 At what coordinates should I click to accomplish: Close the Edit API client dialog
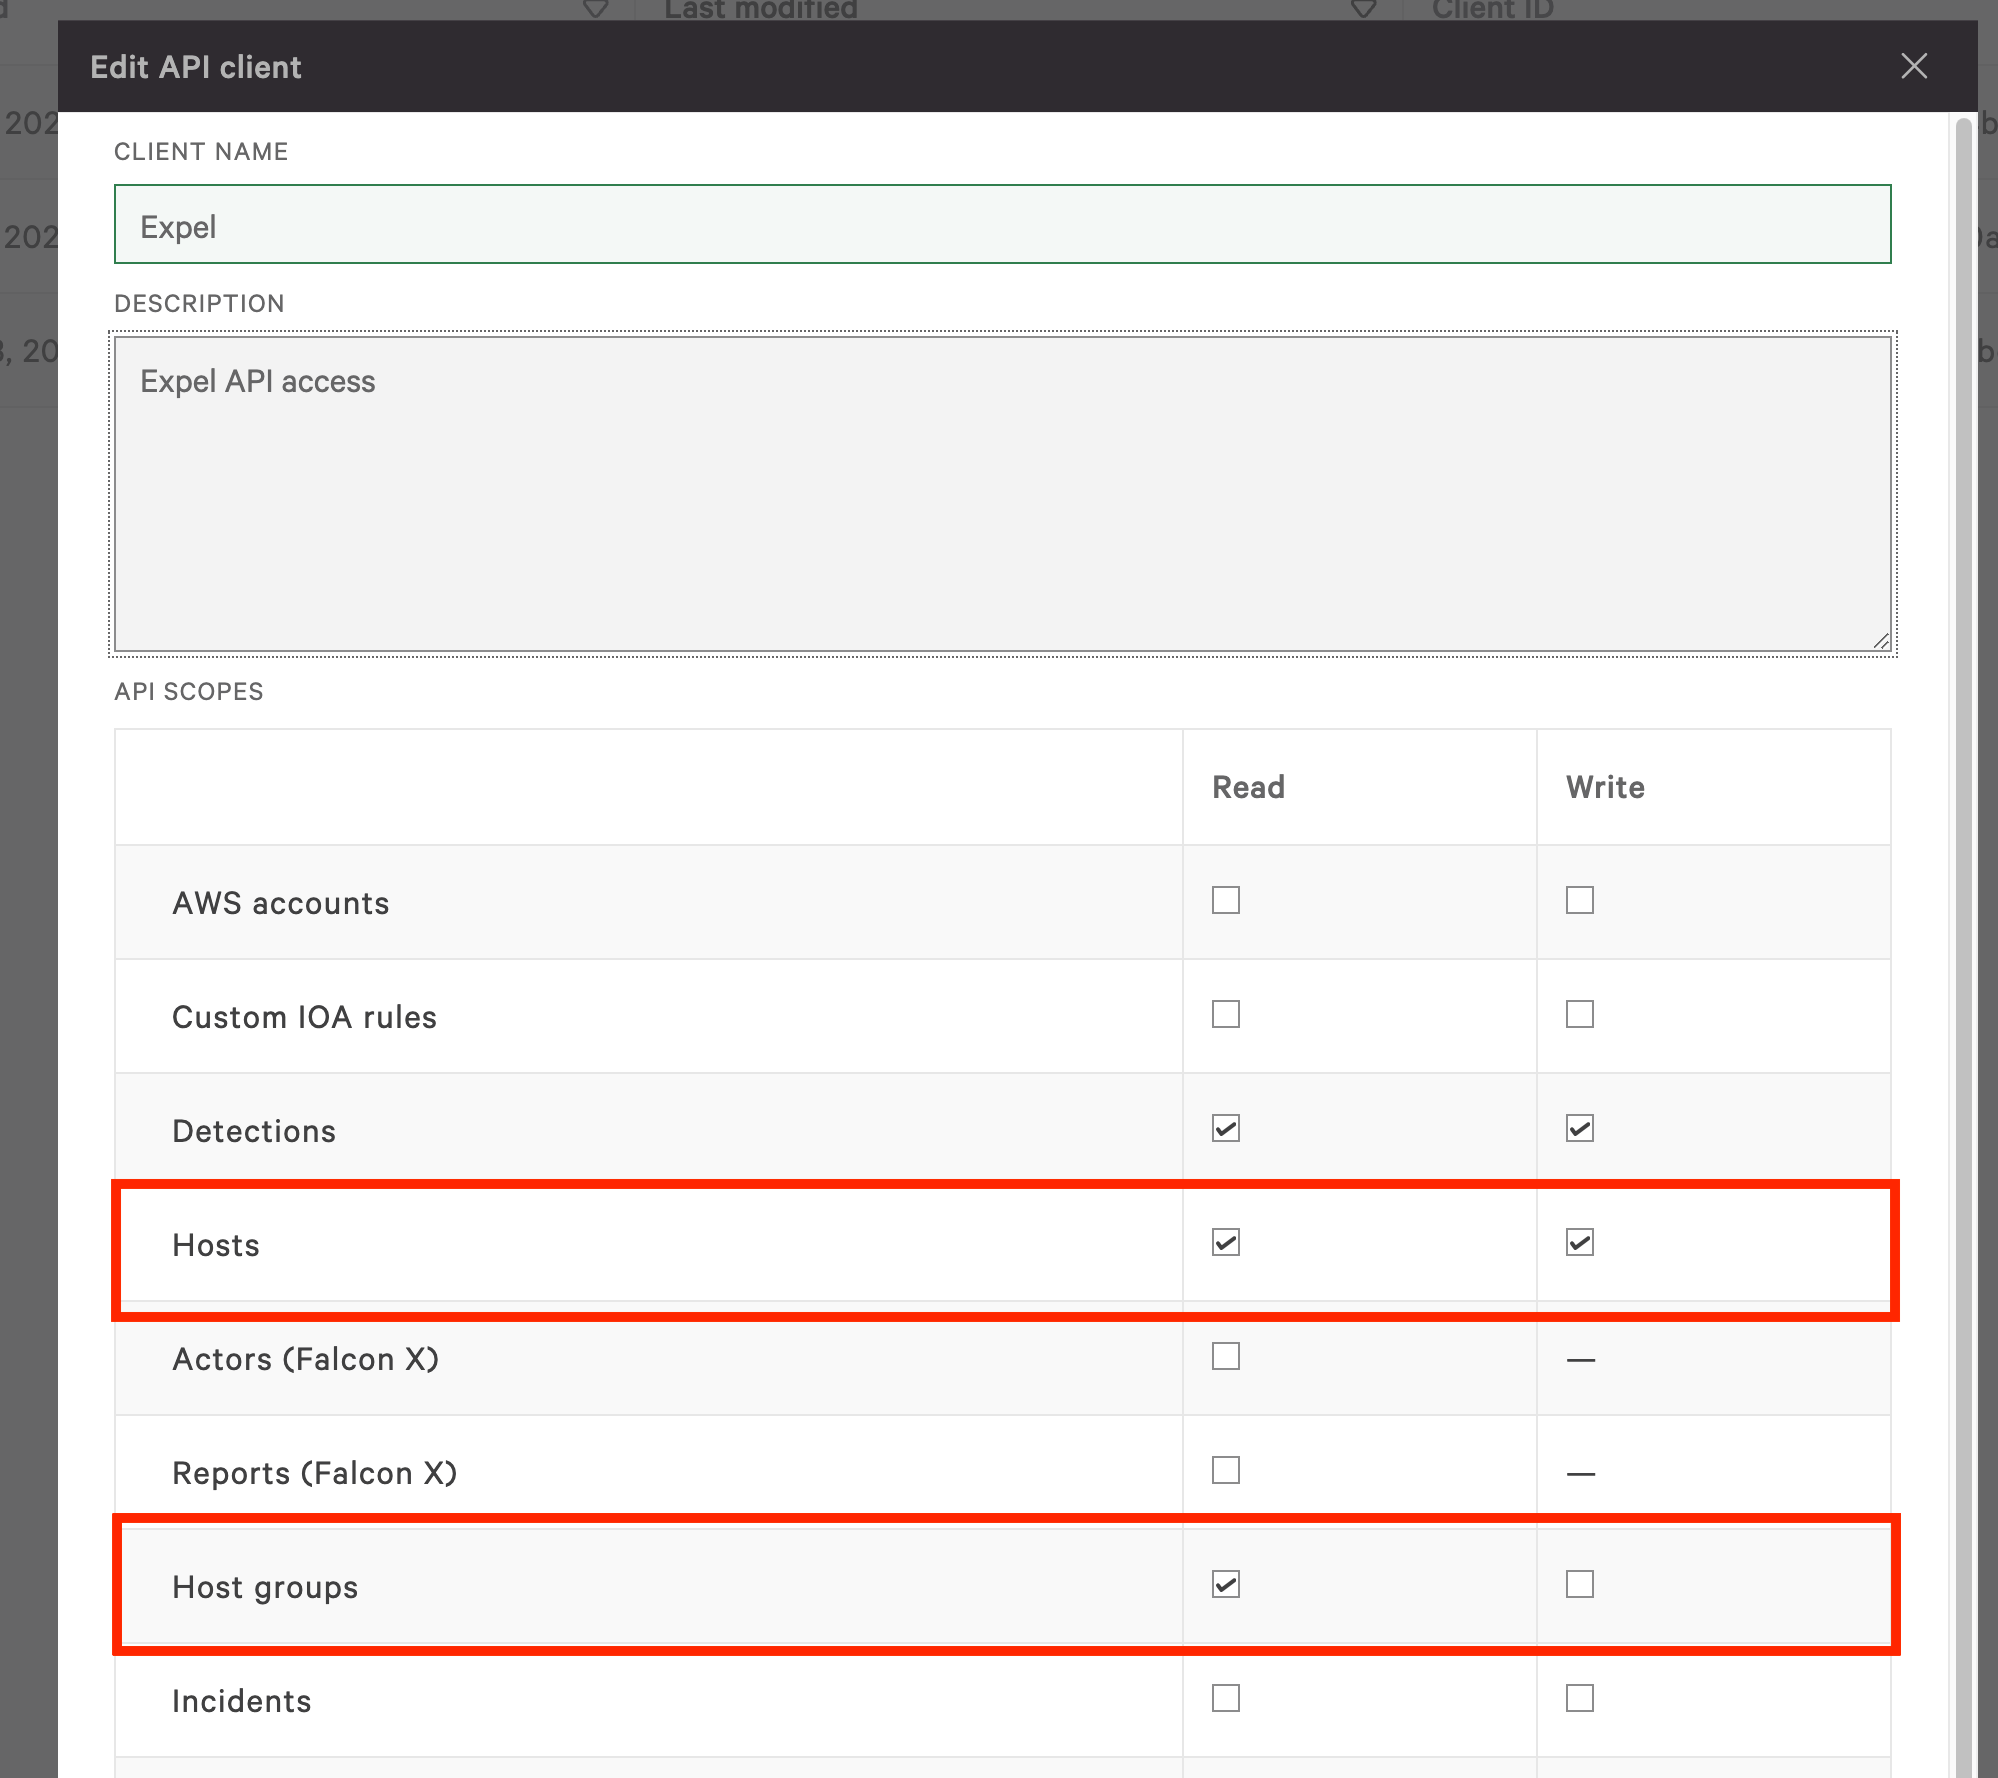(1914, 66)
